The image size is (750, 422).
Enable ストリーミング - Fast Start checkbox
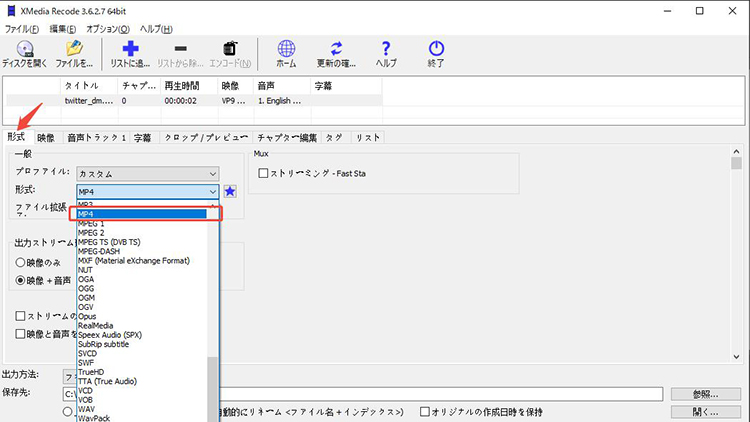(263, 173)
